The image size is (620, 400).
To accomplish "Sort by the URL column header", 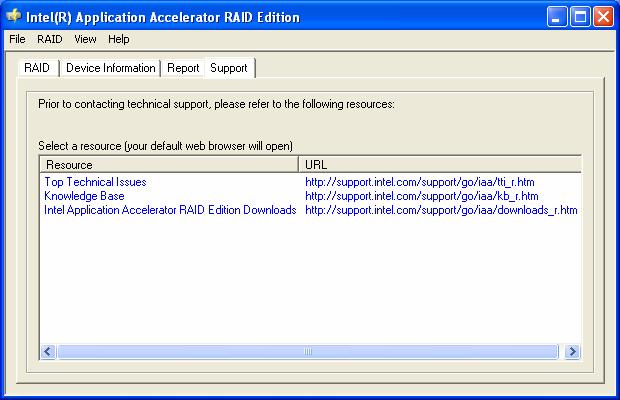I will point(439,164).
